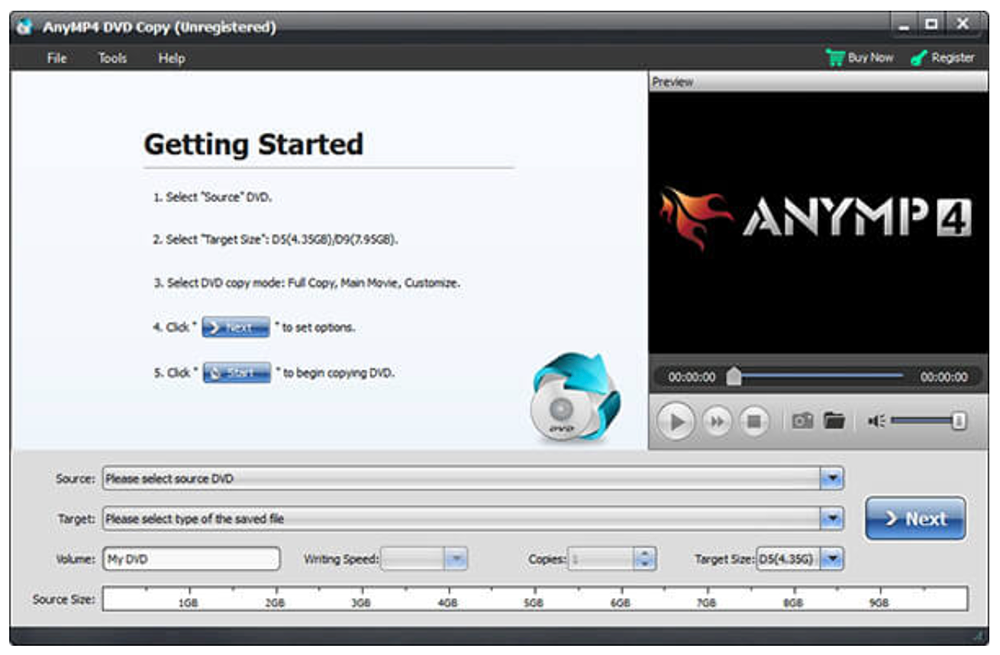The height and width of the screenshot is (655, 1000).
Task: Click the window resize grip corner
Action: coord(980,636)
